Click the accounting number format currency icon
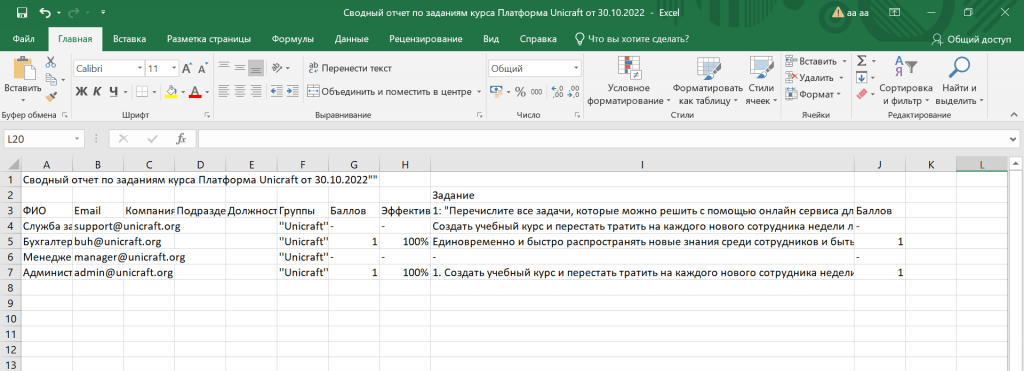1024x371 pixels. [496, 91]
